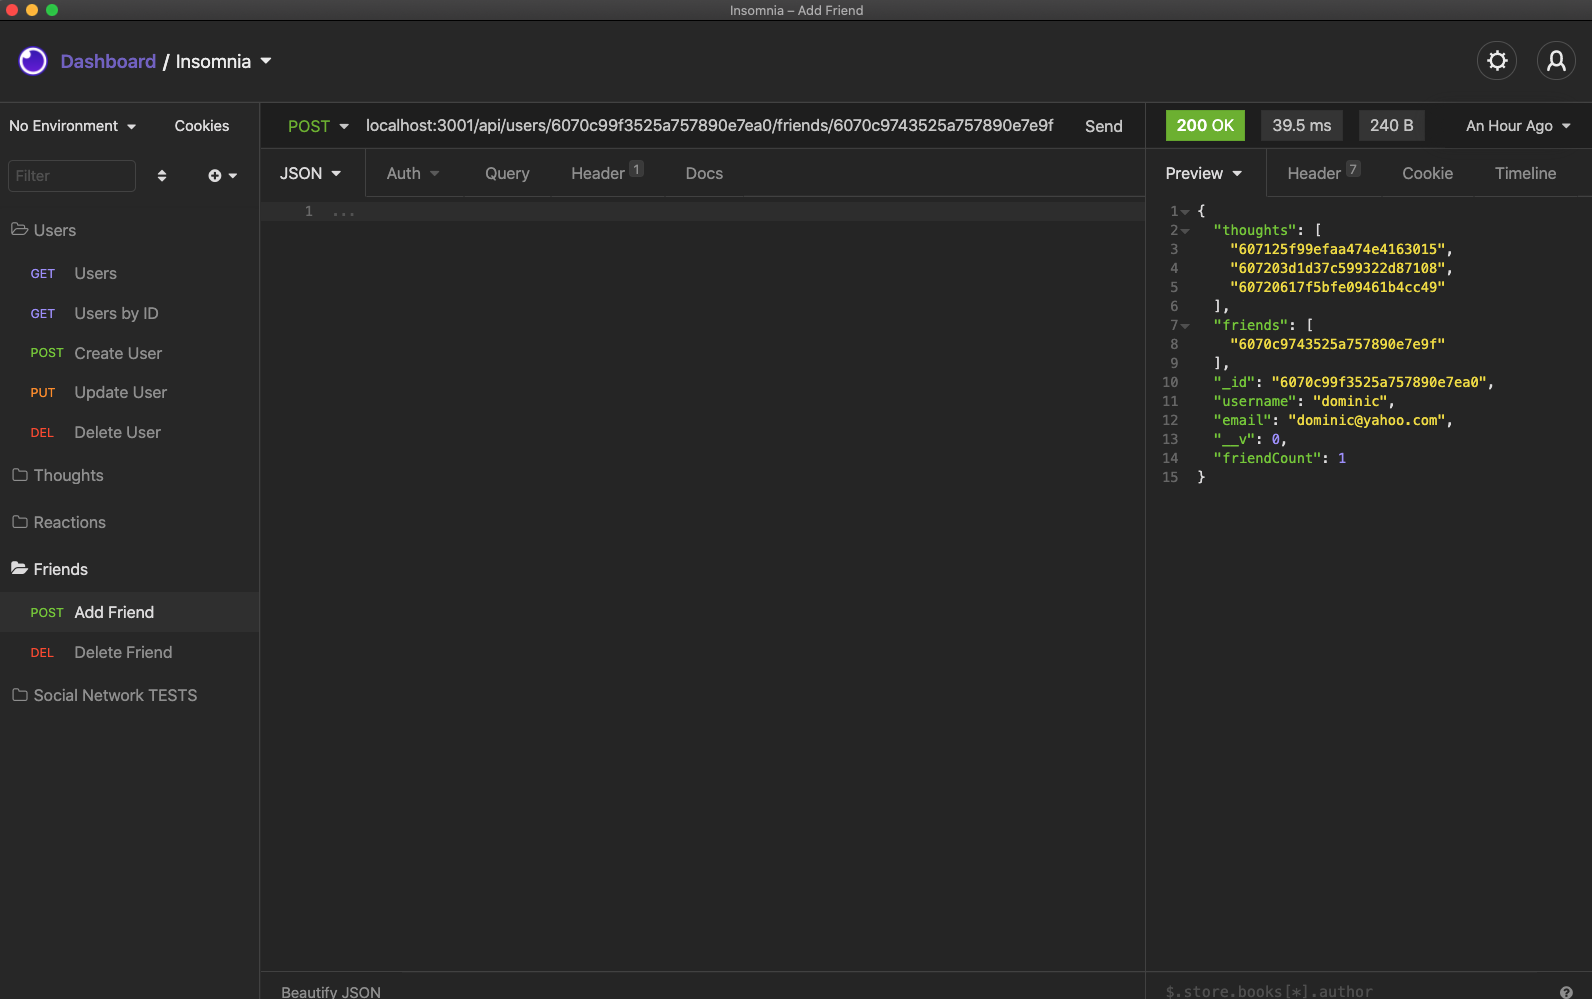
Task: Open the JSON body type dropdown
Action: click(x=311, y=173)
